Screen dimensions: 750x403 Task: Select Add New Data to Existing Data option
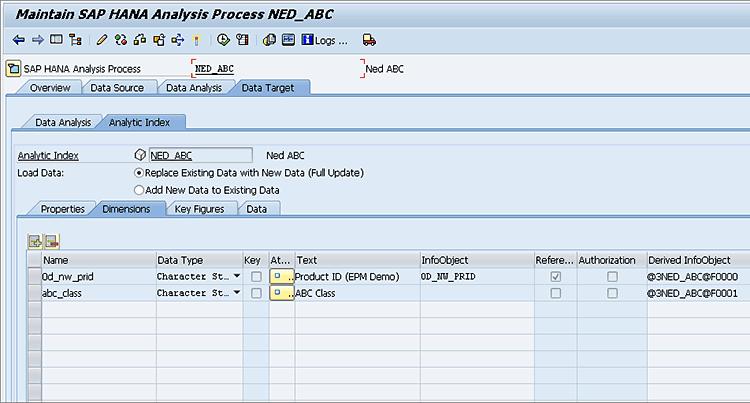pyautogui.click(x=139, y=190)
